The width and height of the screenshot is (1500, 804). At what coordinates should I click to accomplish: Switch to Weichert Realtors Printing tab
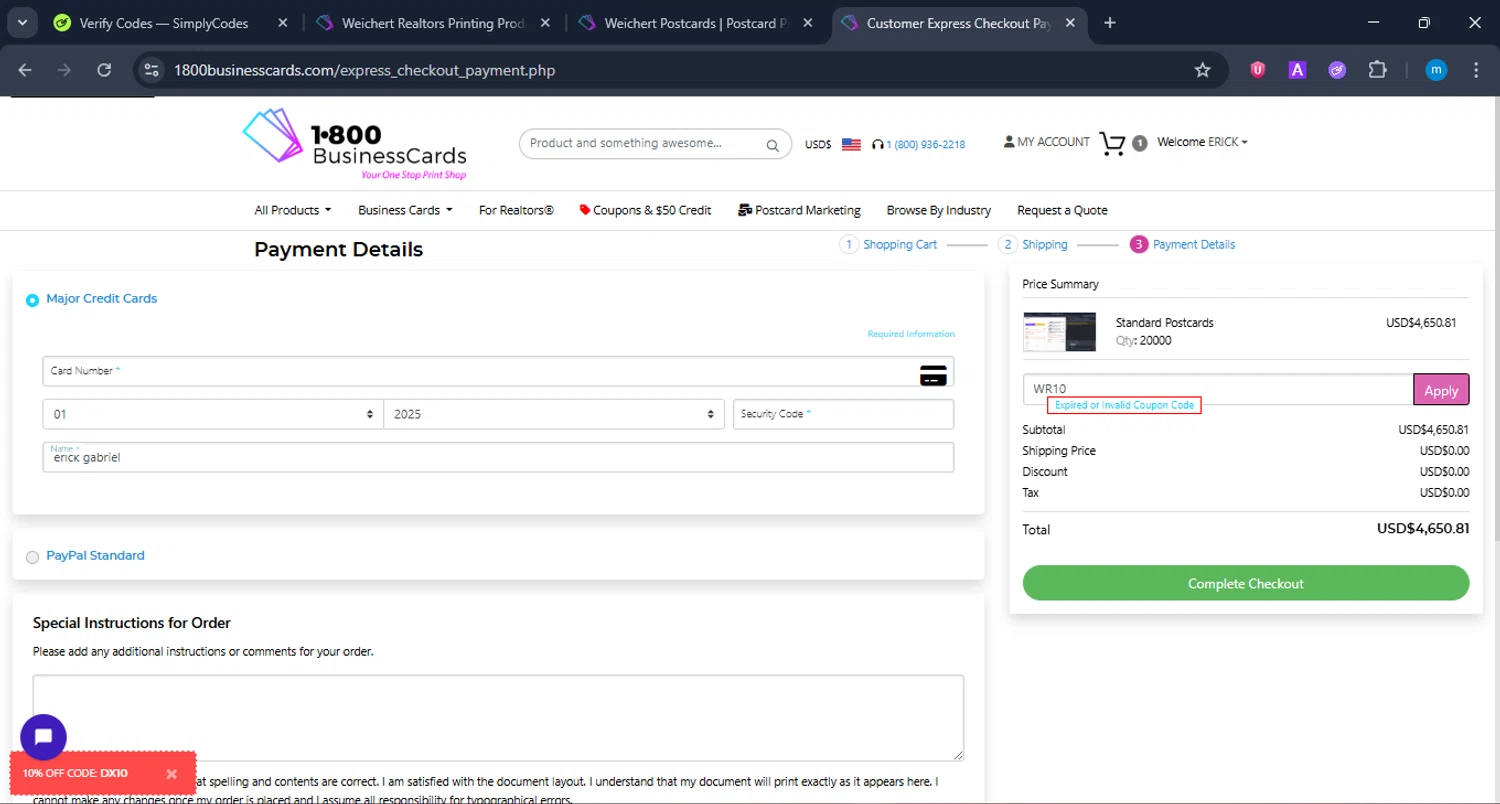(435, 23)
